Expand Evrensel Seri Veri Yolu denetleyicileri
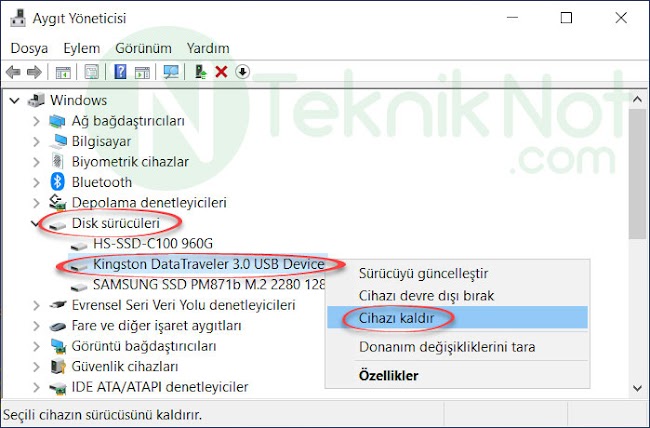This screenshot has width=650, height=428. tap(36, 305)
